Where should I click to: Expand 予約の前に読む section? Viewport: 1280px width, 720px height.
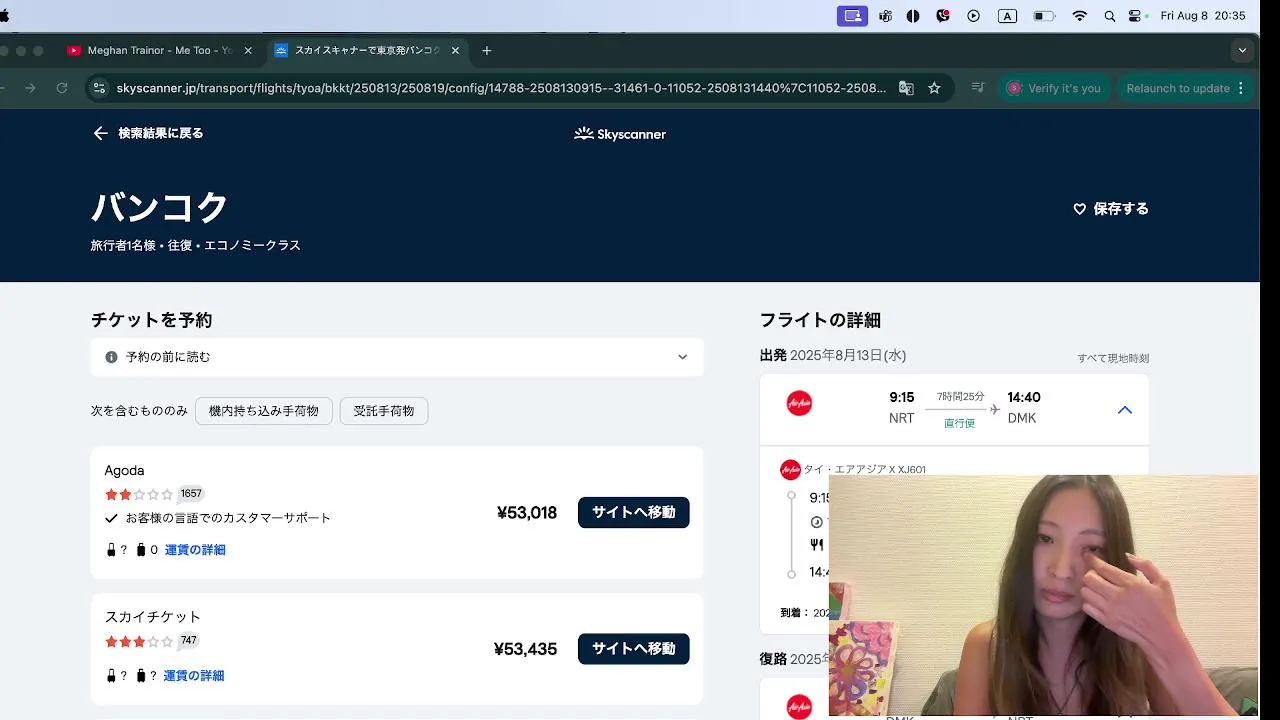click(397, 357)
